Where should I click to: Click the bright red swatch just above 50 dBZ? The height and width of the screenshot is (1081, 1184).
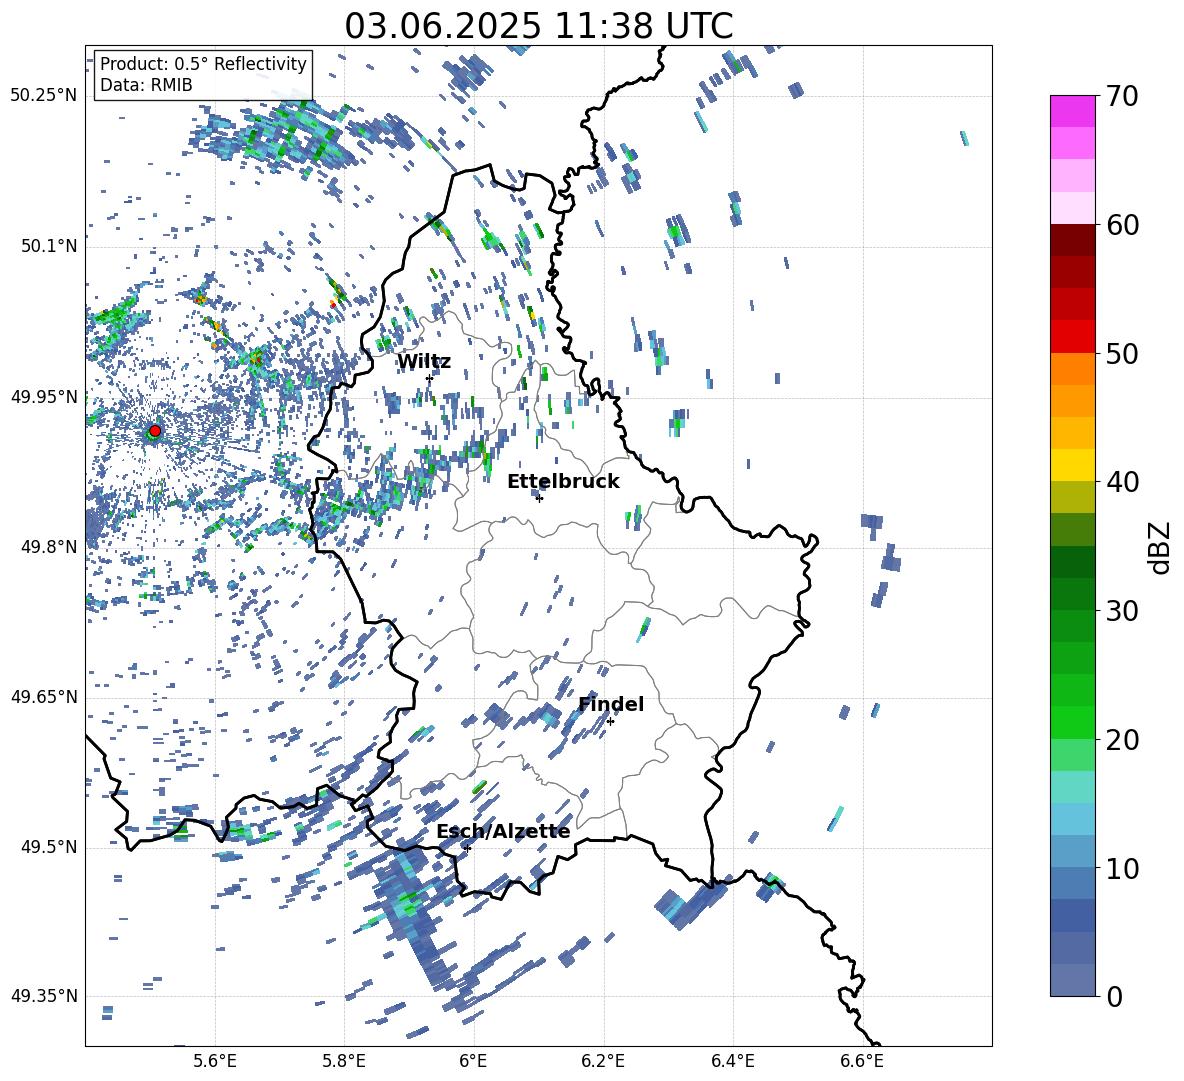pos(1072,337)
